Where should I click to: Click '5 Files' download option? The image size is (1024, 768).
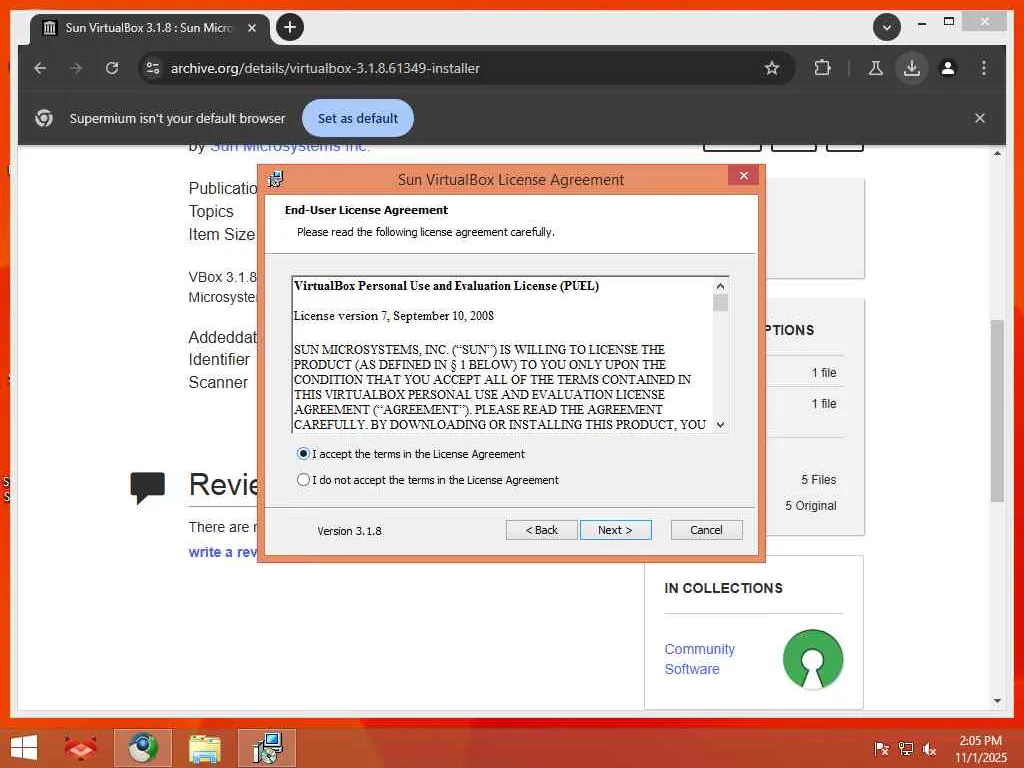[x=818, y=480]
